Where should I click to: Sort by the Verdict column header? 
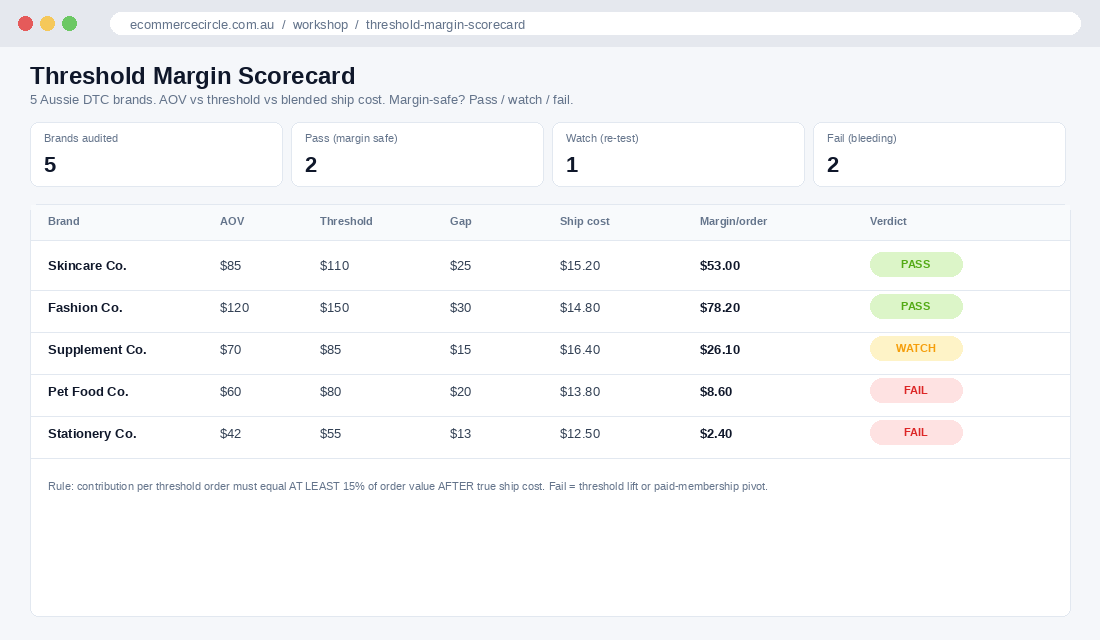pyautogui.click(x=888, y=221)
